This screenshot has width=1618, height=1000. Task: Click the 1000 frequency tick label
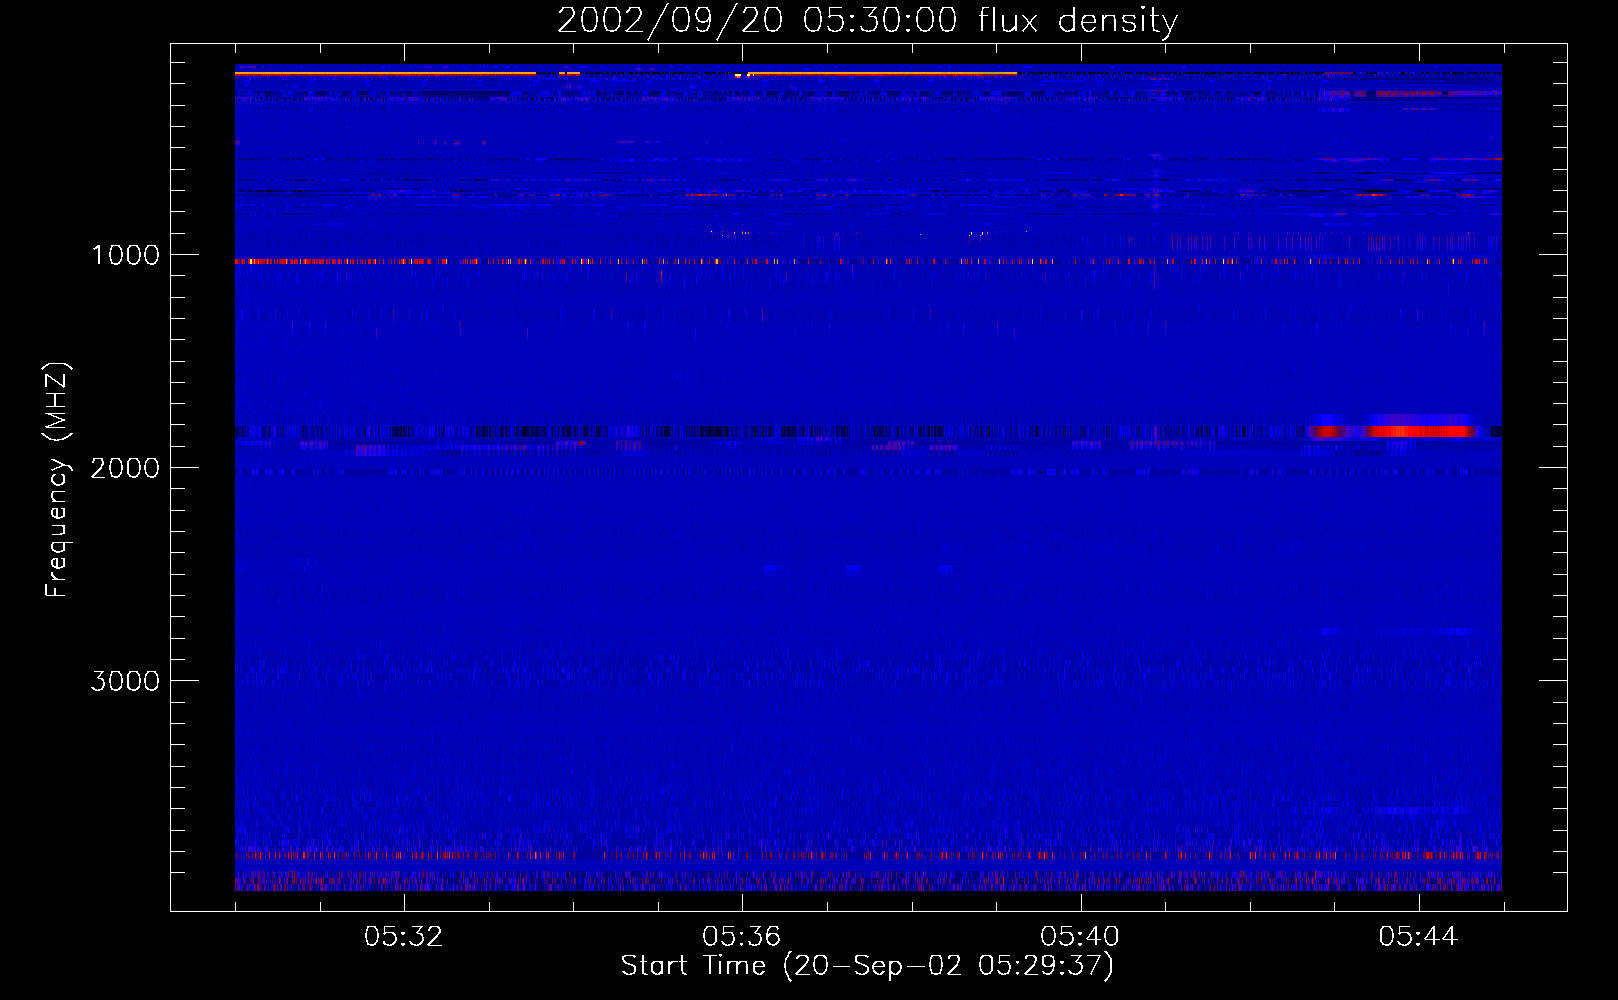[125, 255]
